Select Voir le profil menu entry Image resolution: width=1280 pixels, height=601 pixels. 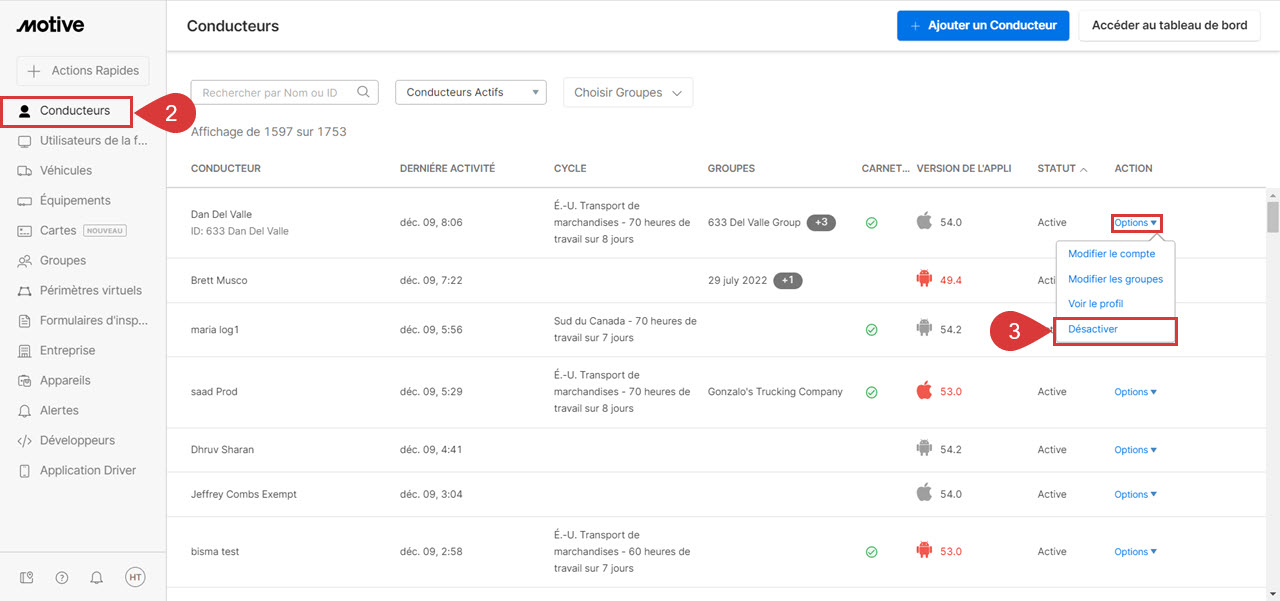click(x=1095, y=304)
